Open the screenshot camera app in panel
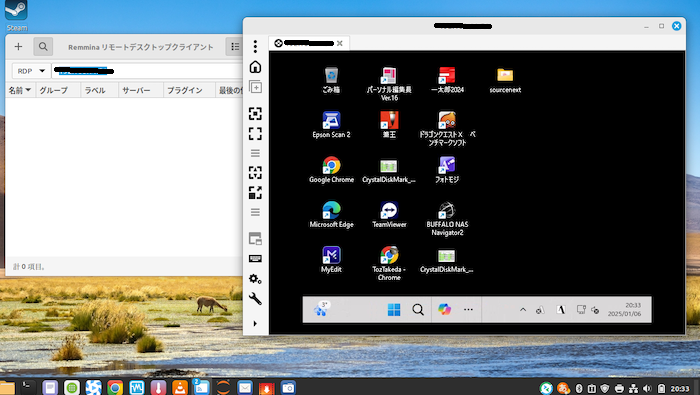This screenshot has height=395, width=700. tap(288, 388)
